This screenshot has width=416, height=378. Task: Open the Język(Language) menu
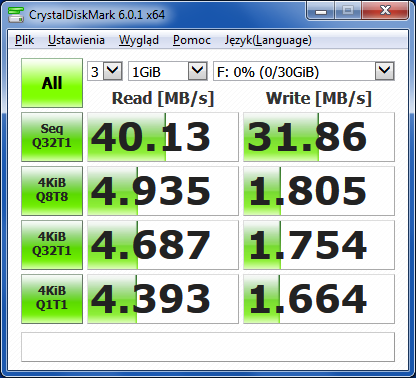[x=268, y=40]
